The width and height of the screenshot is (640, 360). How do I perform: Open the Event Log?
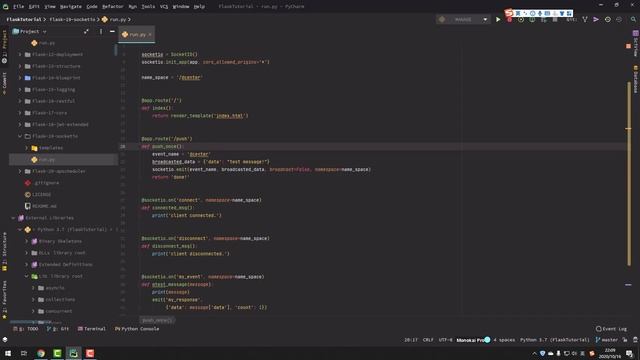611,329
